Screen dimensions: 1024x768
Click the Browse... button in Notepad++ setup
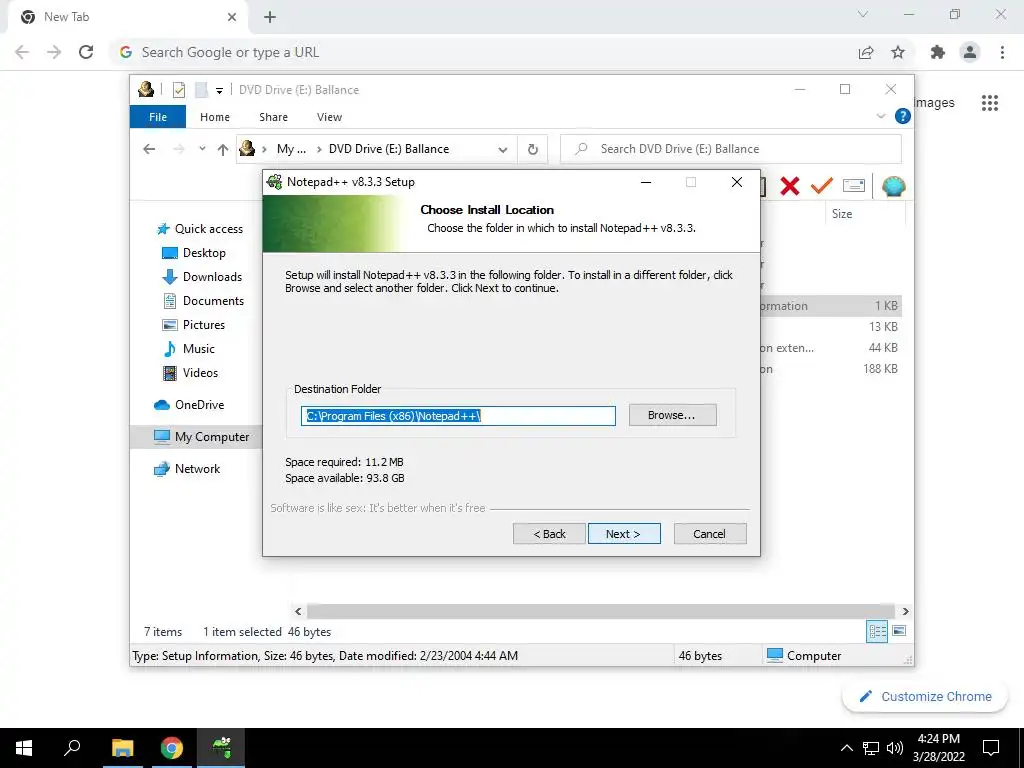[673, 415]
